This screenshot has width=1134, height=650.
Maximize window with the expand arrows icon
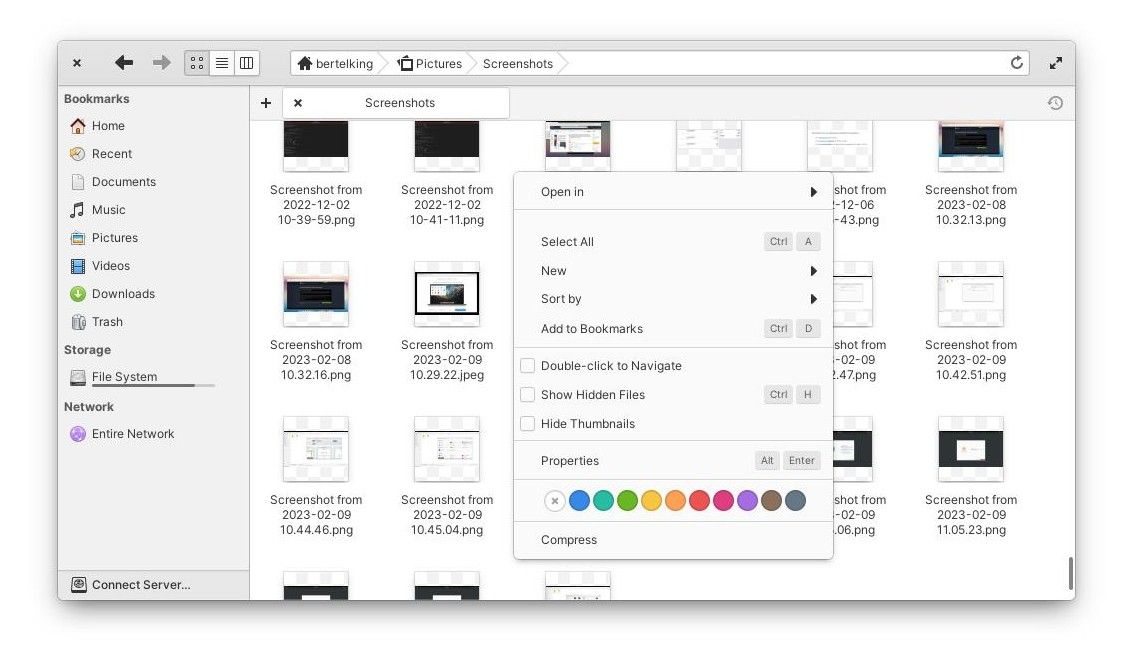click(x=1055, y=63)
